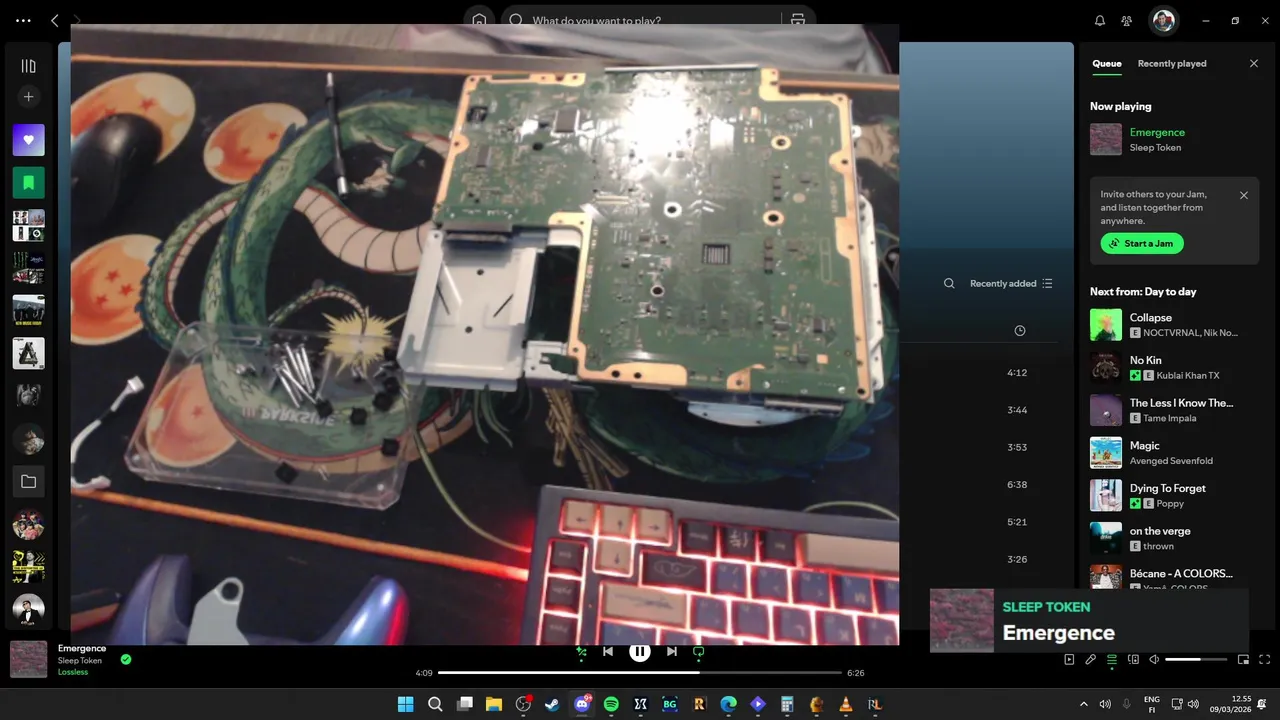Open Friend Activity icon
Viewport: 1280px width, 720px height.
coord(1127,20)
